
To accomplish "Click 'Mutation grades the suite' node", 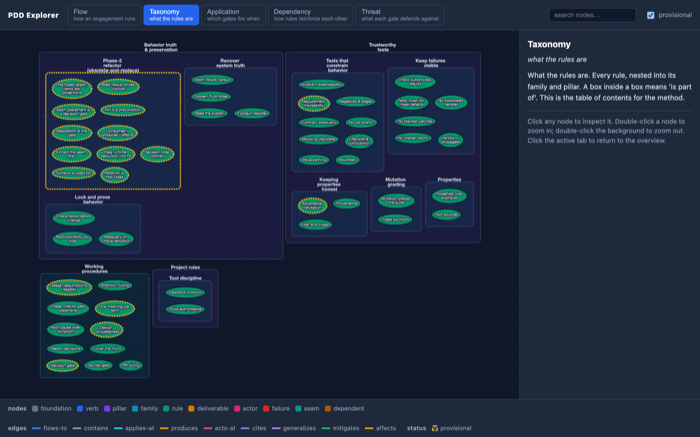I will click(396, 201).
